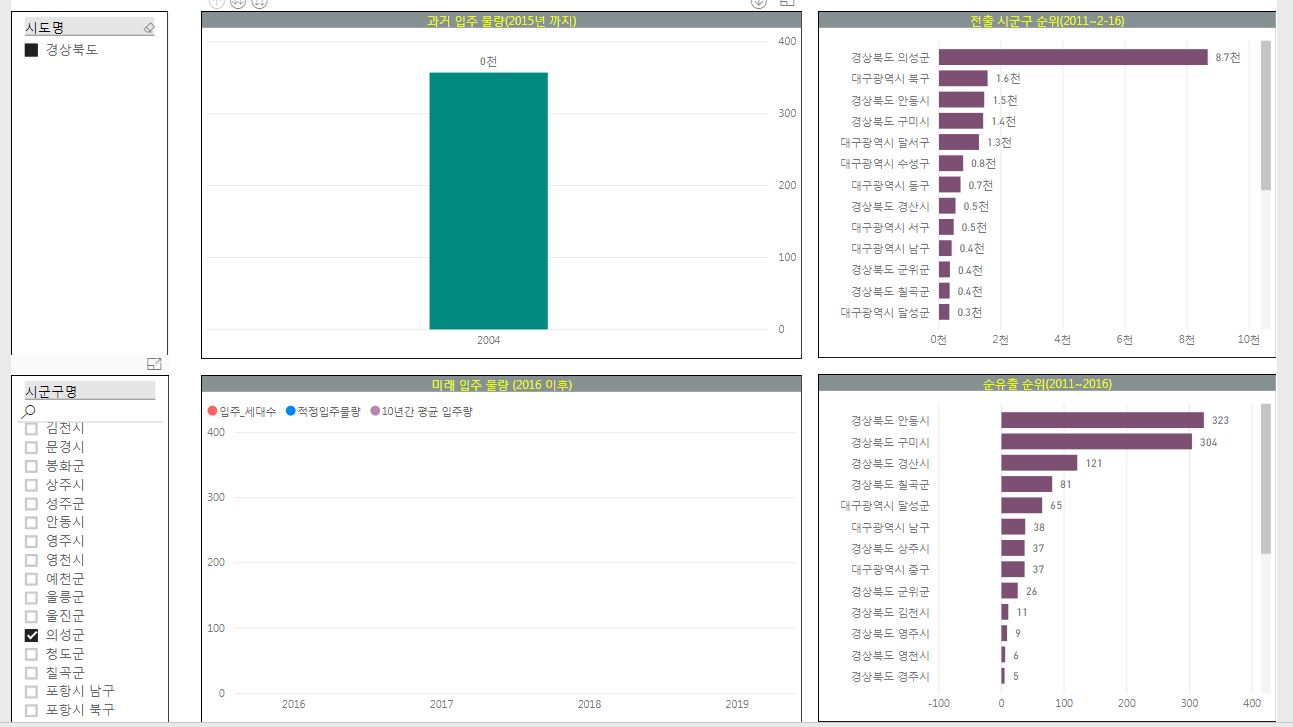
Task: Click the 전출 시군구 순위 chart title
Action: click(1047, 20)
